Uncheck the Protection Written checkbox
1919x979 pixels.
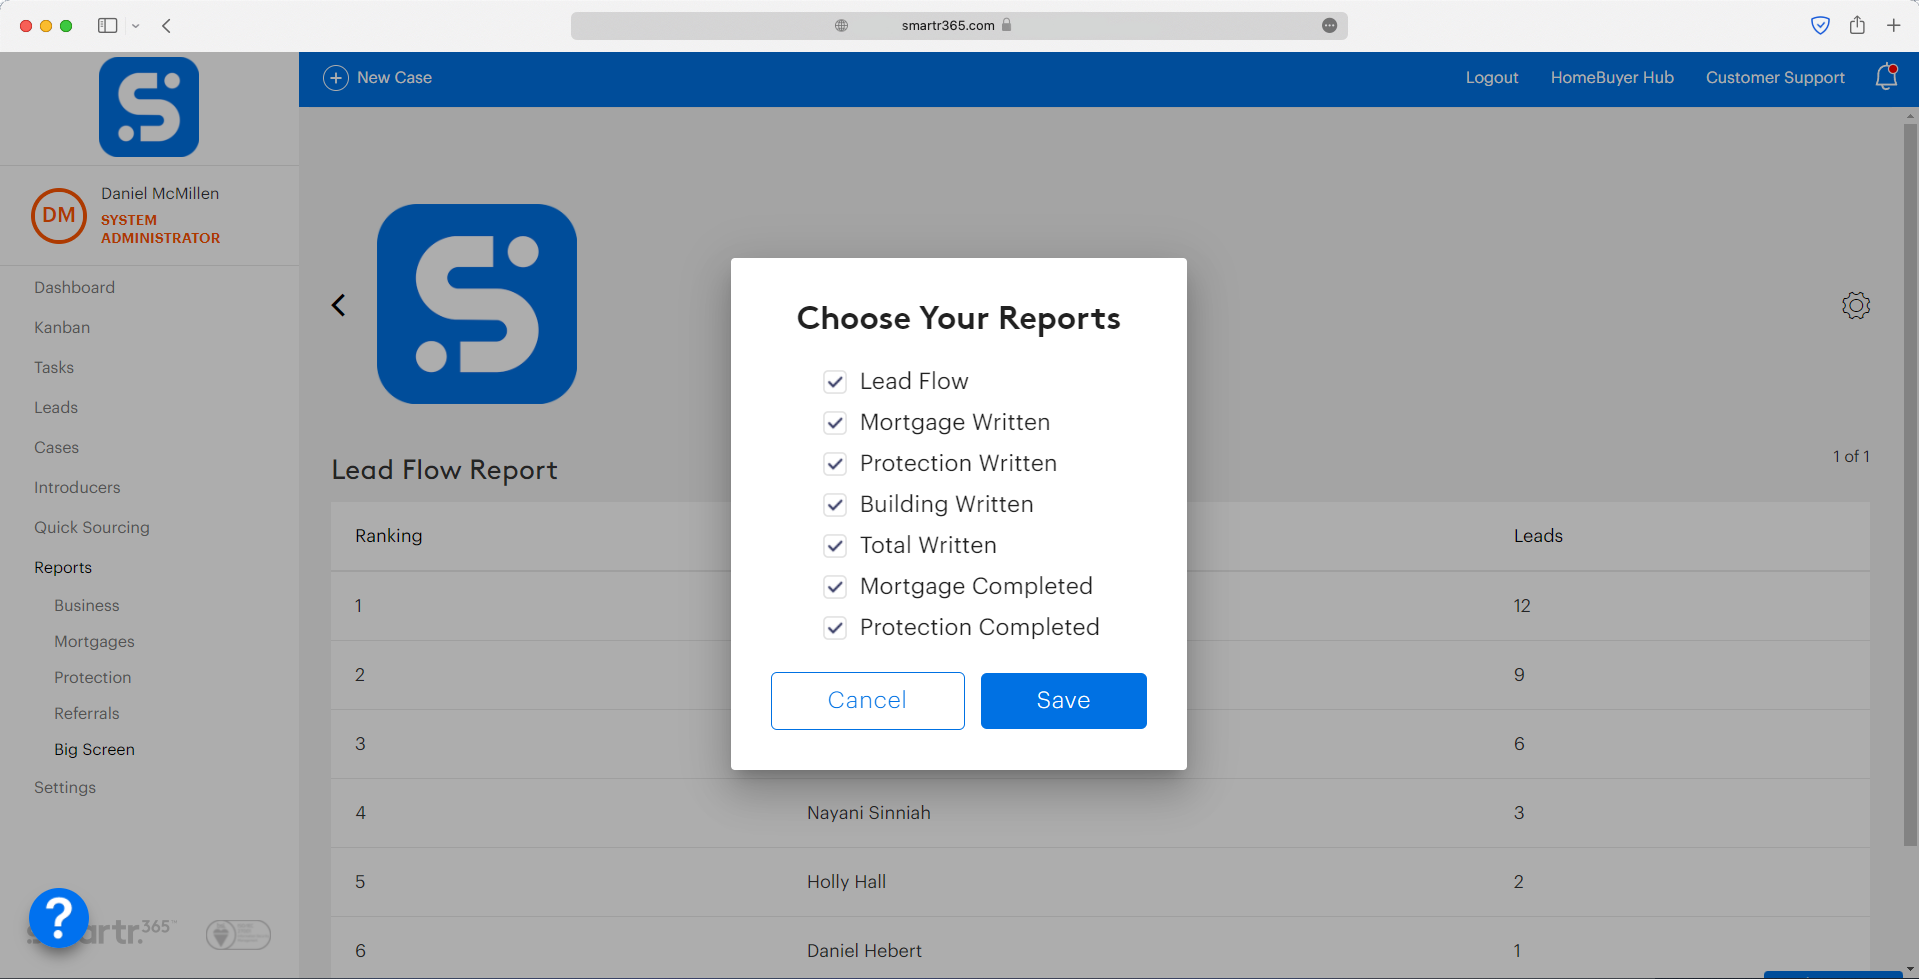click(x=835, y=464)
